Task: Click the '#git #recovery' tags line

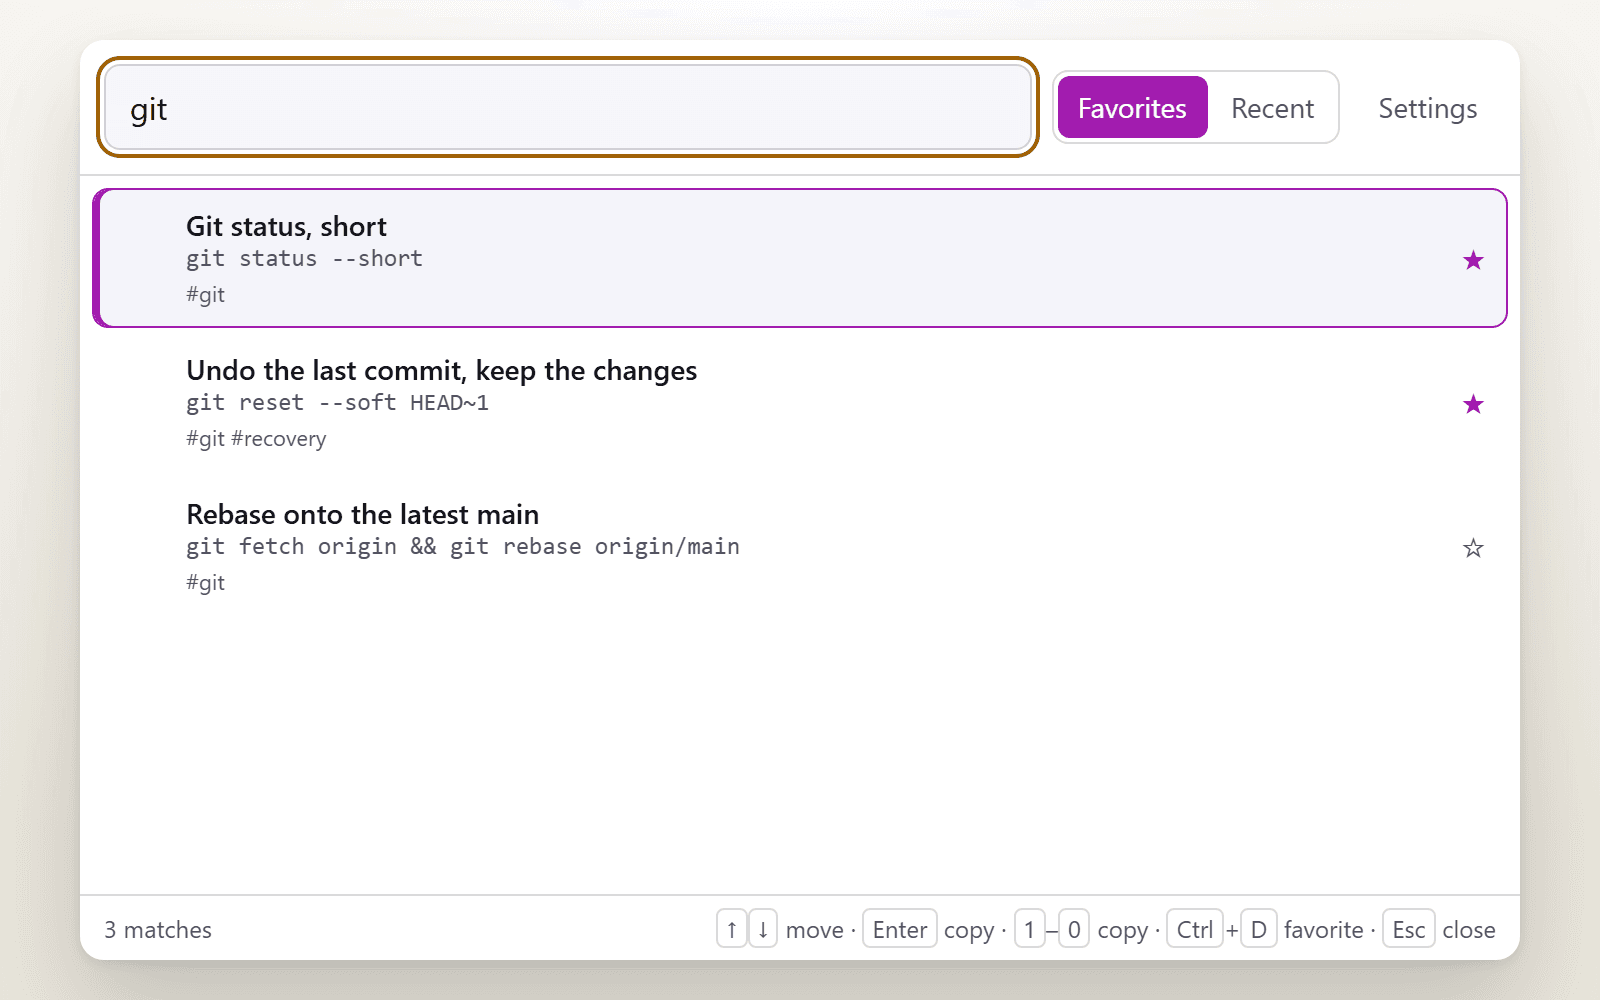Action: tap(256, 439)
